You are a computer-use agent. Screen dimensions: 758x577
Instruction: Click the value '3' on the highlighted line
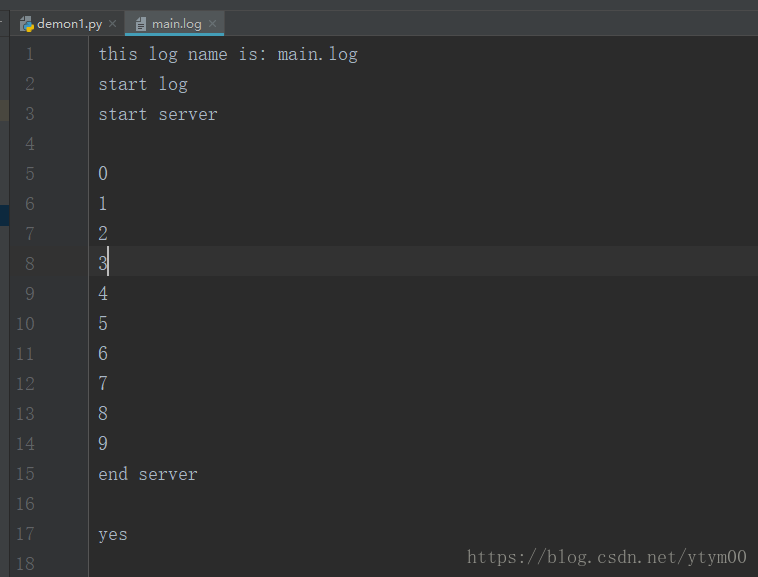point(103,263)
